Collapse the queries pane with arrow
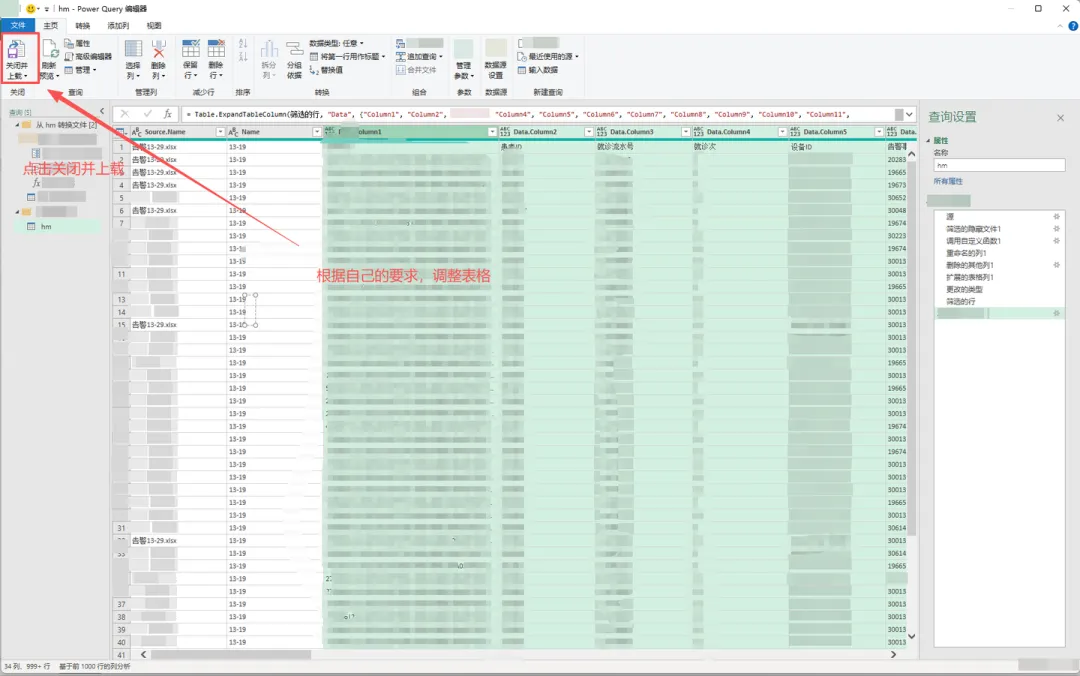The height and width of the screenshot is (676, 1080). 102,111
